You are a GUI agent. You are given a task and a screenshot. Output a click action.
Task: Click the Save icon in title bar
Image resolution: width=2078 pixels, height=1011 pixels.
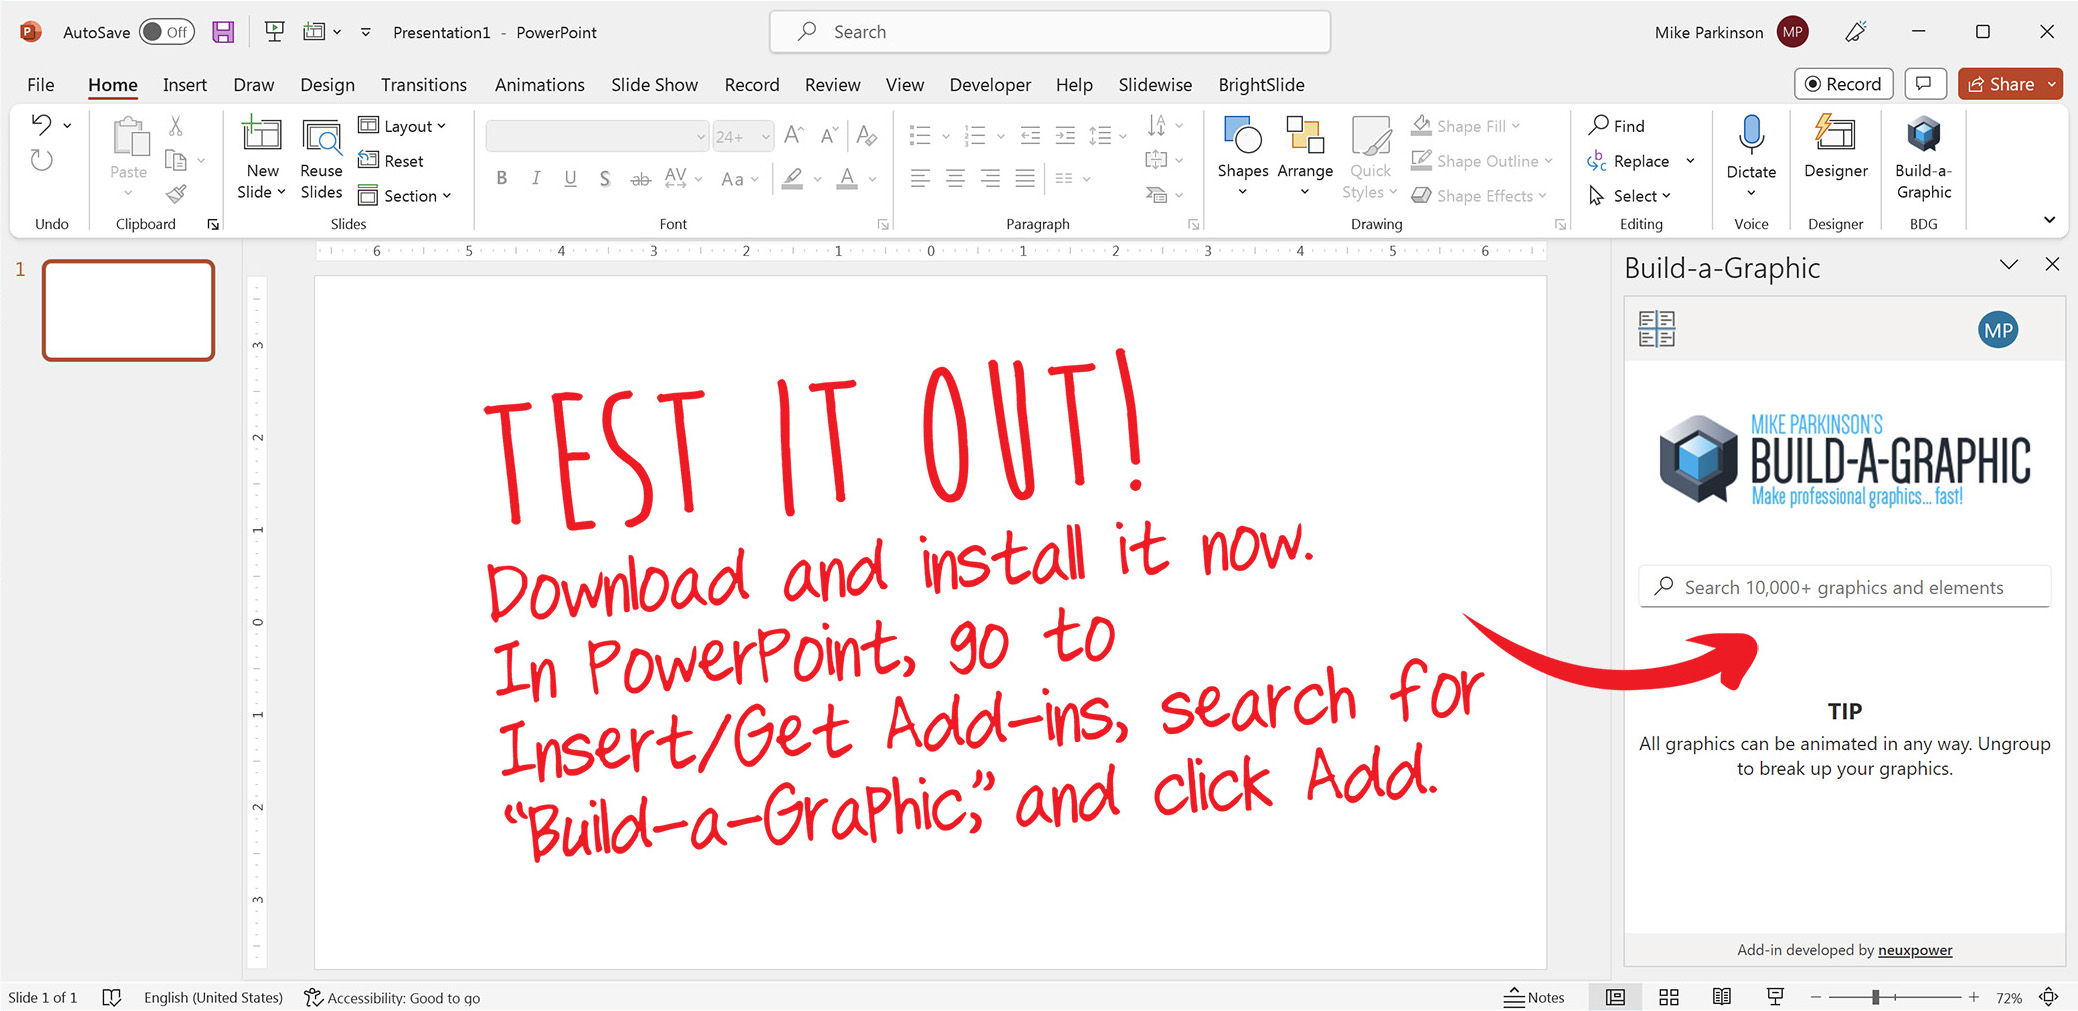[222, 32]
